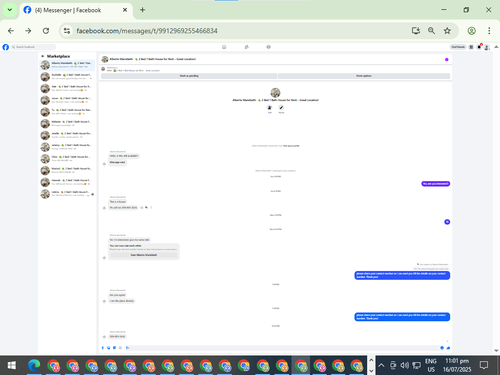Select the Messenger | Facebook tab

(x=76, y=10)
